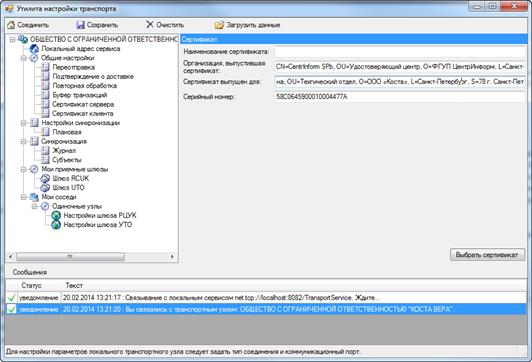Open the Субъекты tree item
The width and height of the screenshot is (532, 362).
click(67, 160)
